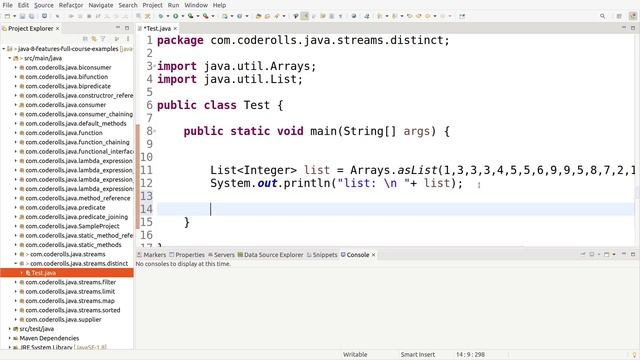Collapse the src/main/java source folder
Screen dimensions: 640x360
(10, 58)
